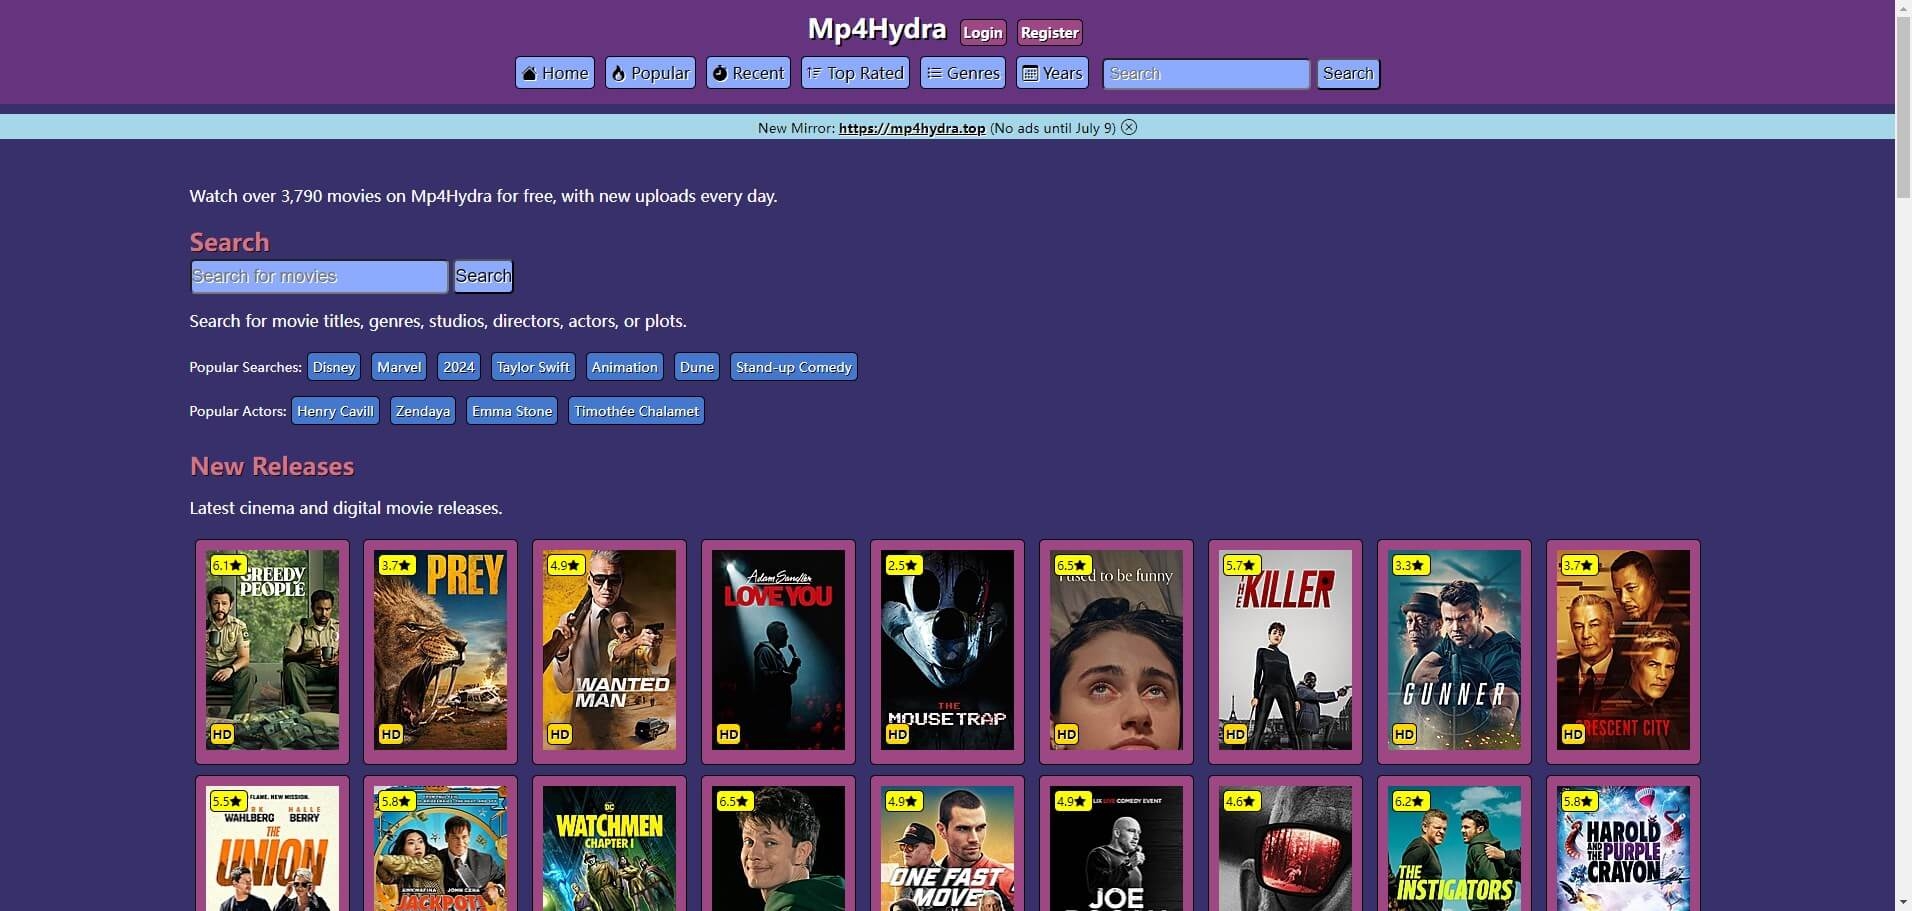This screenshot has height=911, width=1912.
Task: Open Genres using the list icon
Action: (x=934, y=73)
